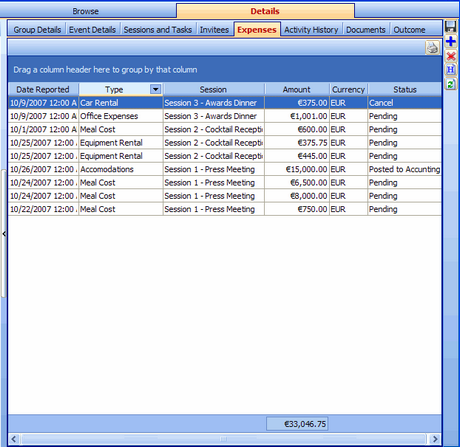Click the €1,001.00 amount cell
The width and height of the screenshot is (460, 447).
(x=297, y=116)
